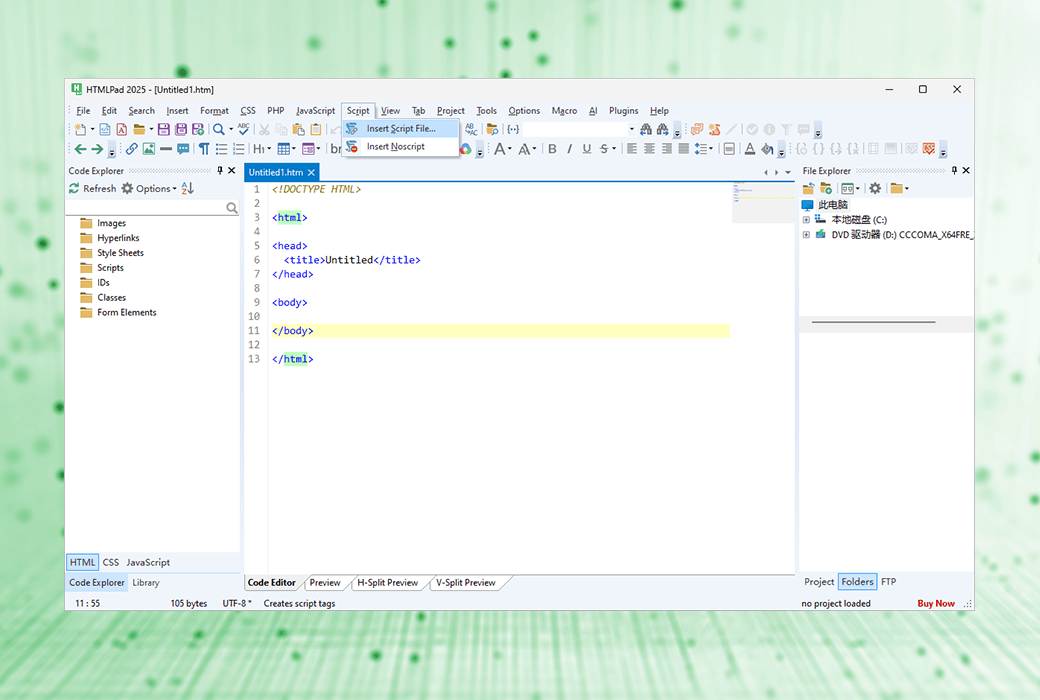Click the font color A icon
1040x700 pixels.
749,149
